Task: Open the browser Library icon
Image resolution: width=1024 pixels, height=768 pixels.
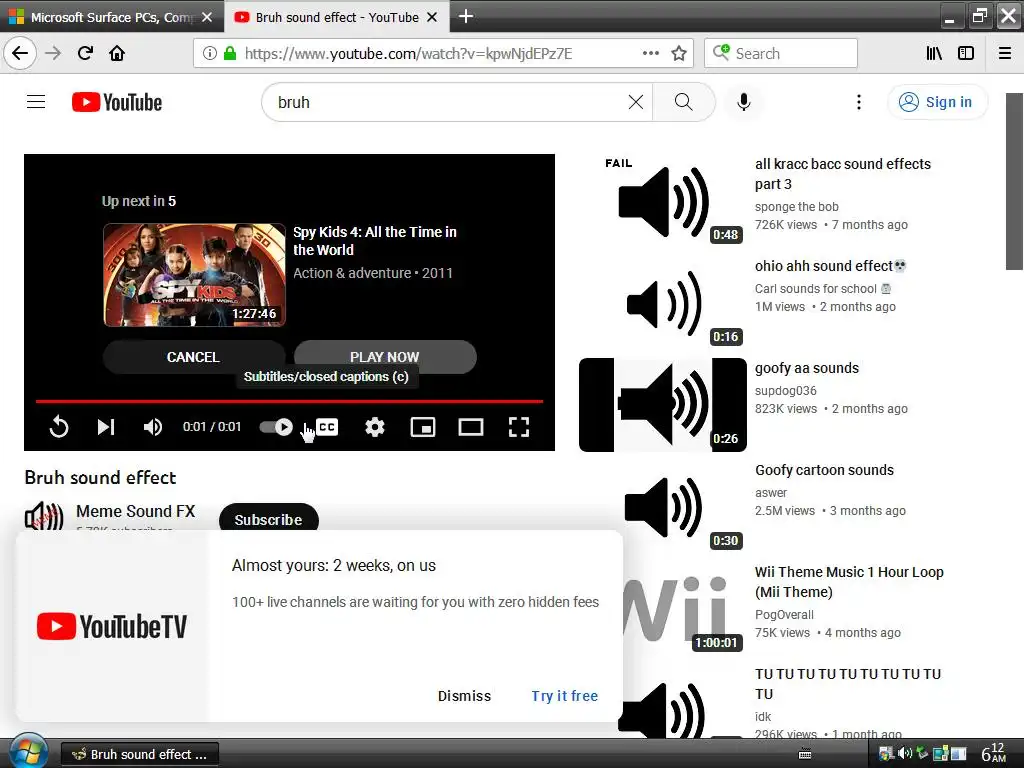Action: click(x=934, y=53)
